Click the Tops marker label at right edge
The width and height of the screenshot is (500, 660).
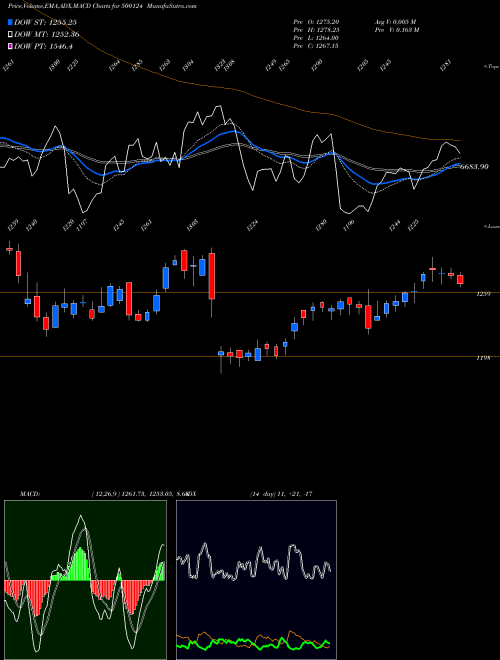(492, 67)
